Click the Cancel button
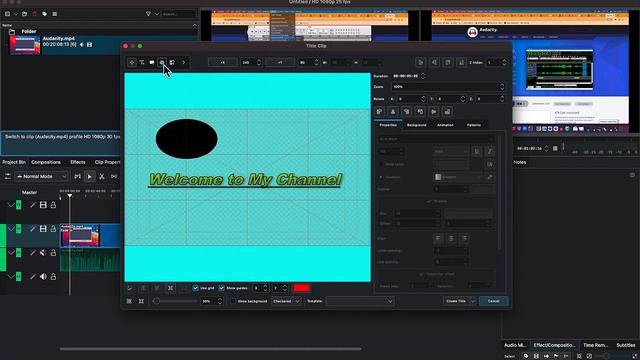 pos(493,301)
